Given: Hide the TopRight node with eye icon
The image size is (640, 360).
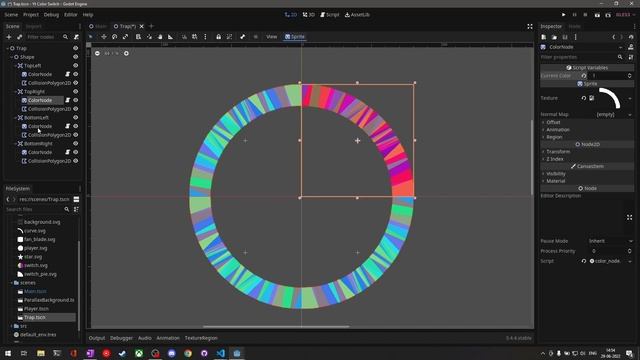Looking at the screenshot, I should click(76, 92).
